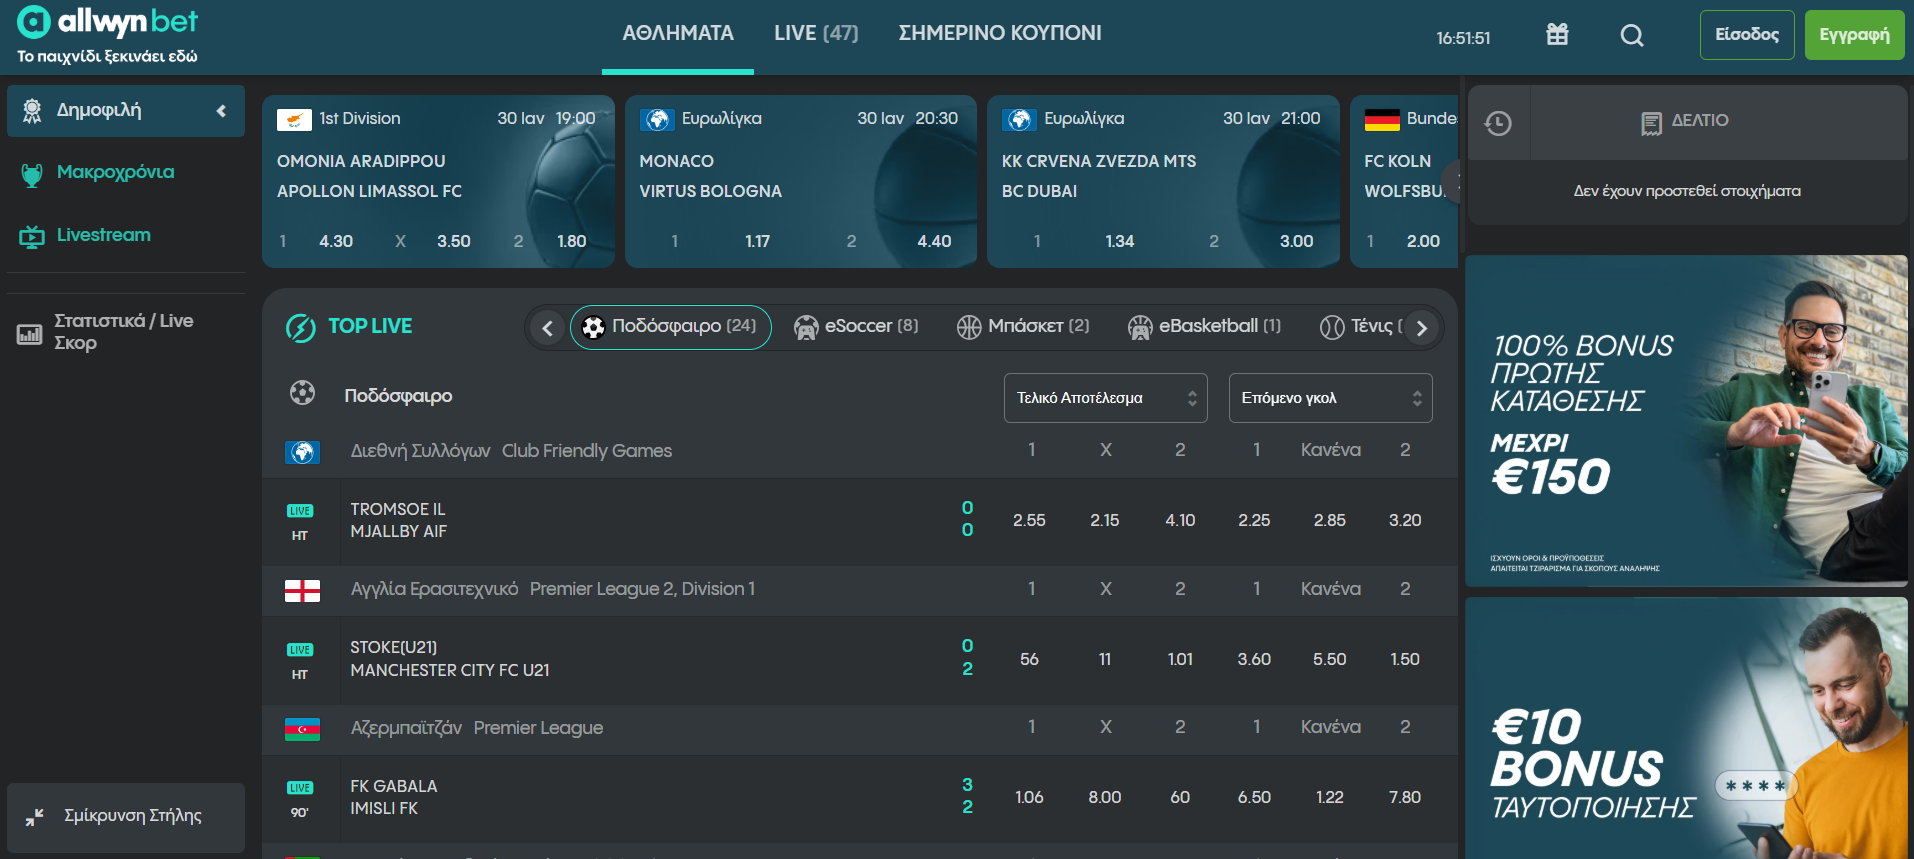Select Τένις sport filter
The image size is (1914, 859).
pyautogui.click(x=1360, y=327)
